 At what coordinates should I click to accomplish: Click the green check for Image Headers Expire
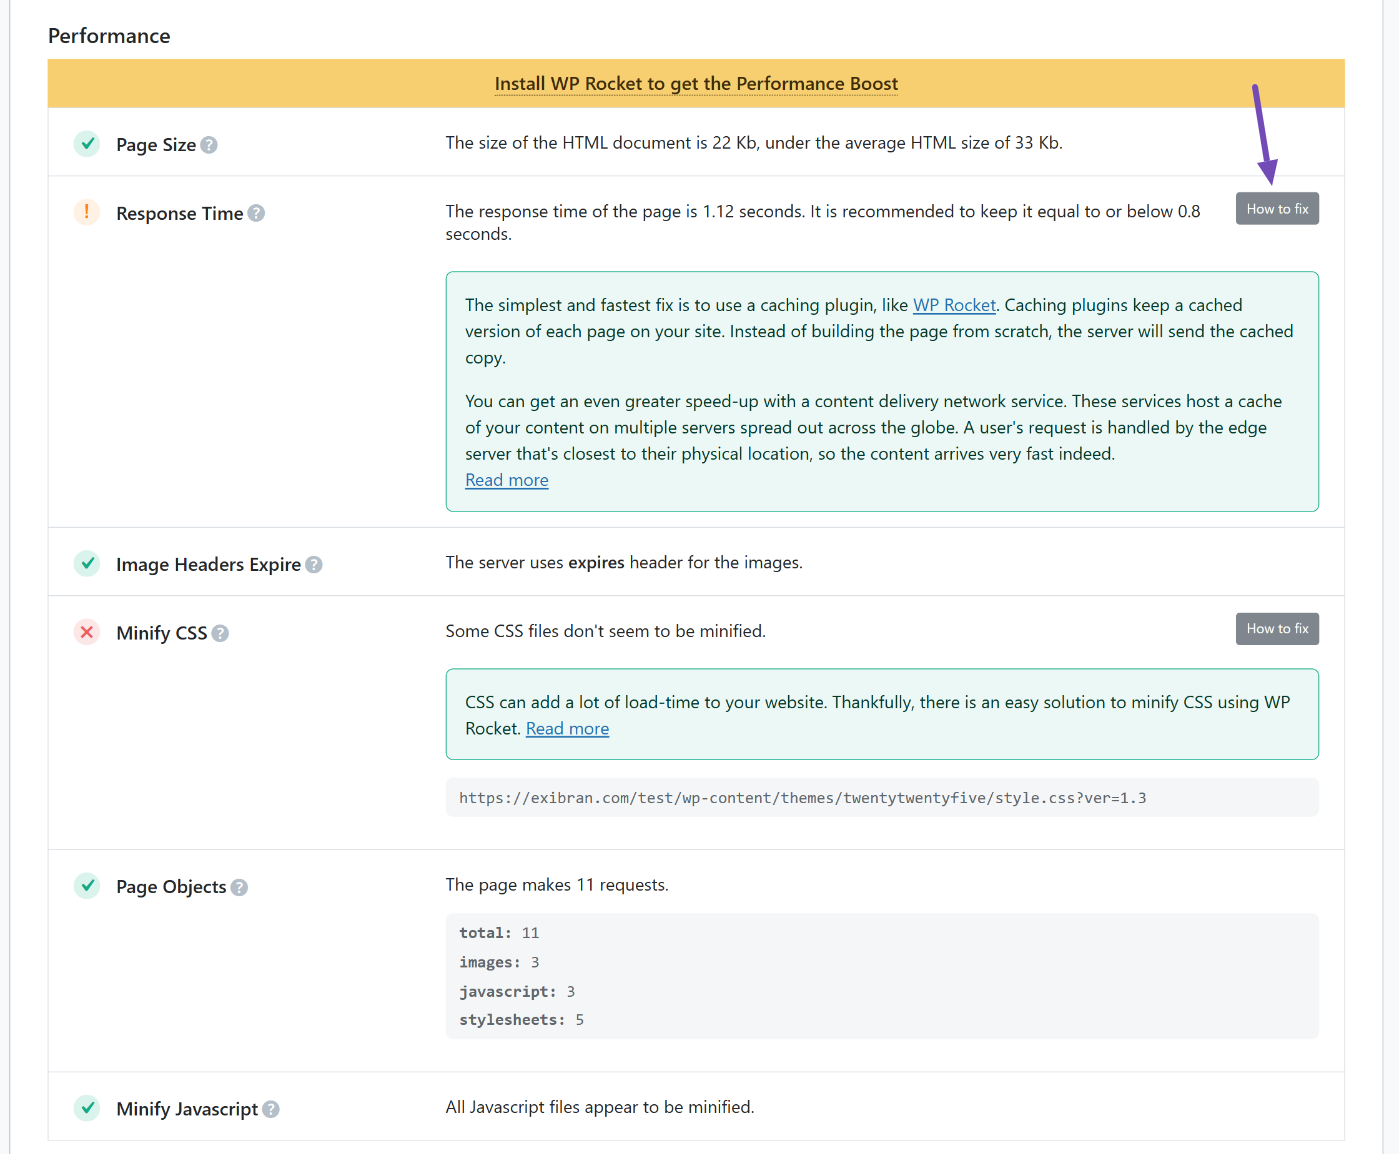coord(87,563)
